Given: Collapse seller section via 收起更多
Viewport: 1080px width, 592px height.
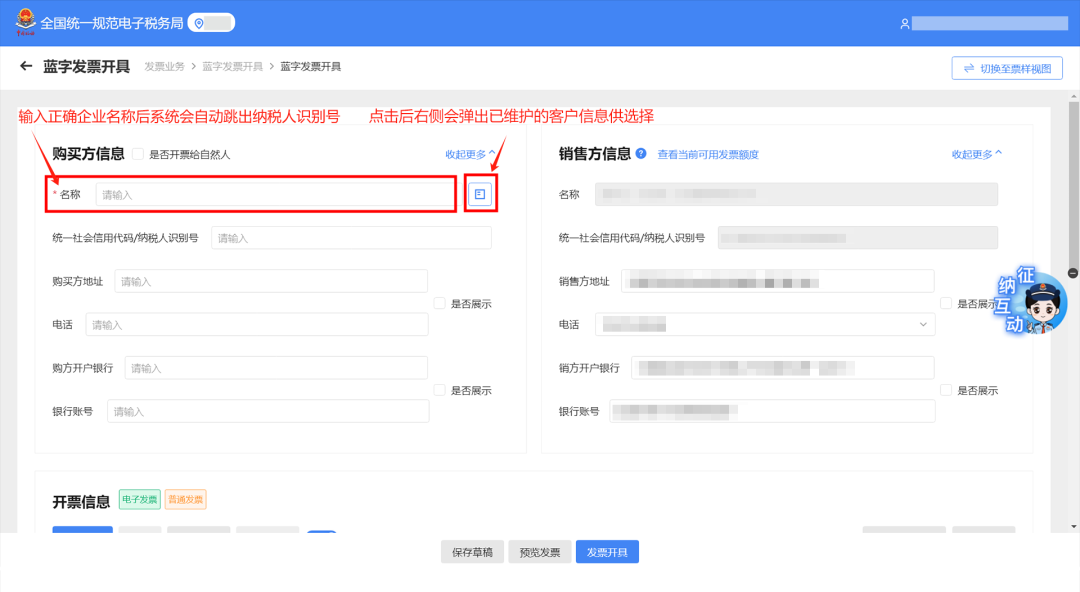Looking at the screenshot, I should (977, 154).
